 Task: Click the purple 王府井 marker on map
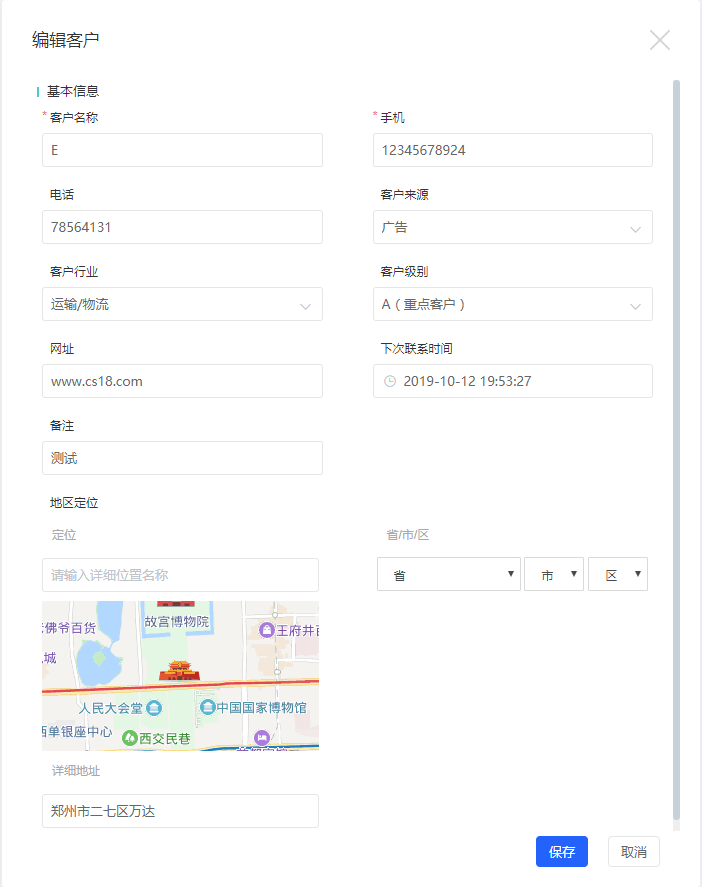coord(266,630)
